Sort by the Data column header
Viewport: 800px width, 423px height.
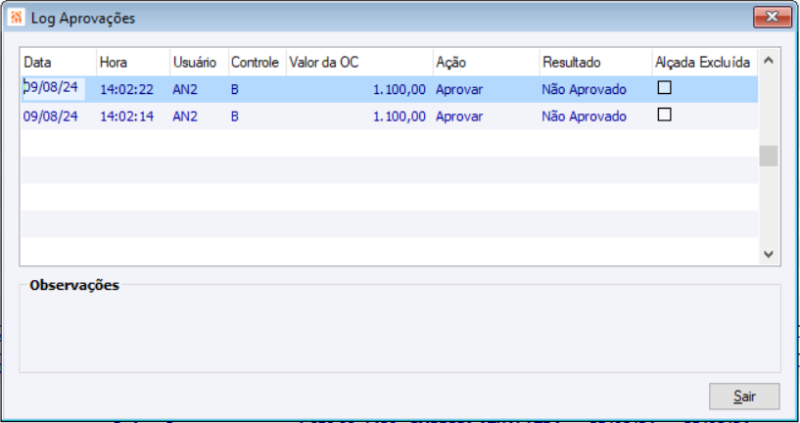[x=58, y=62]
